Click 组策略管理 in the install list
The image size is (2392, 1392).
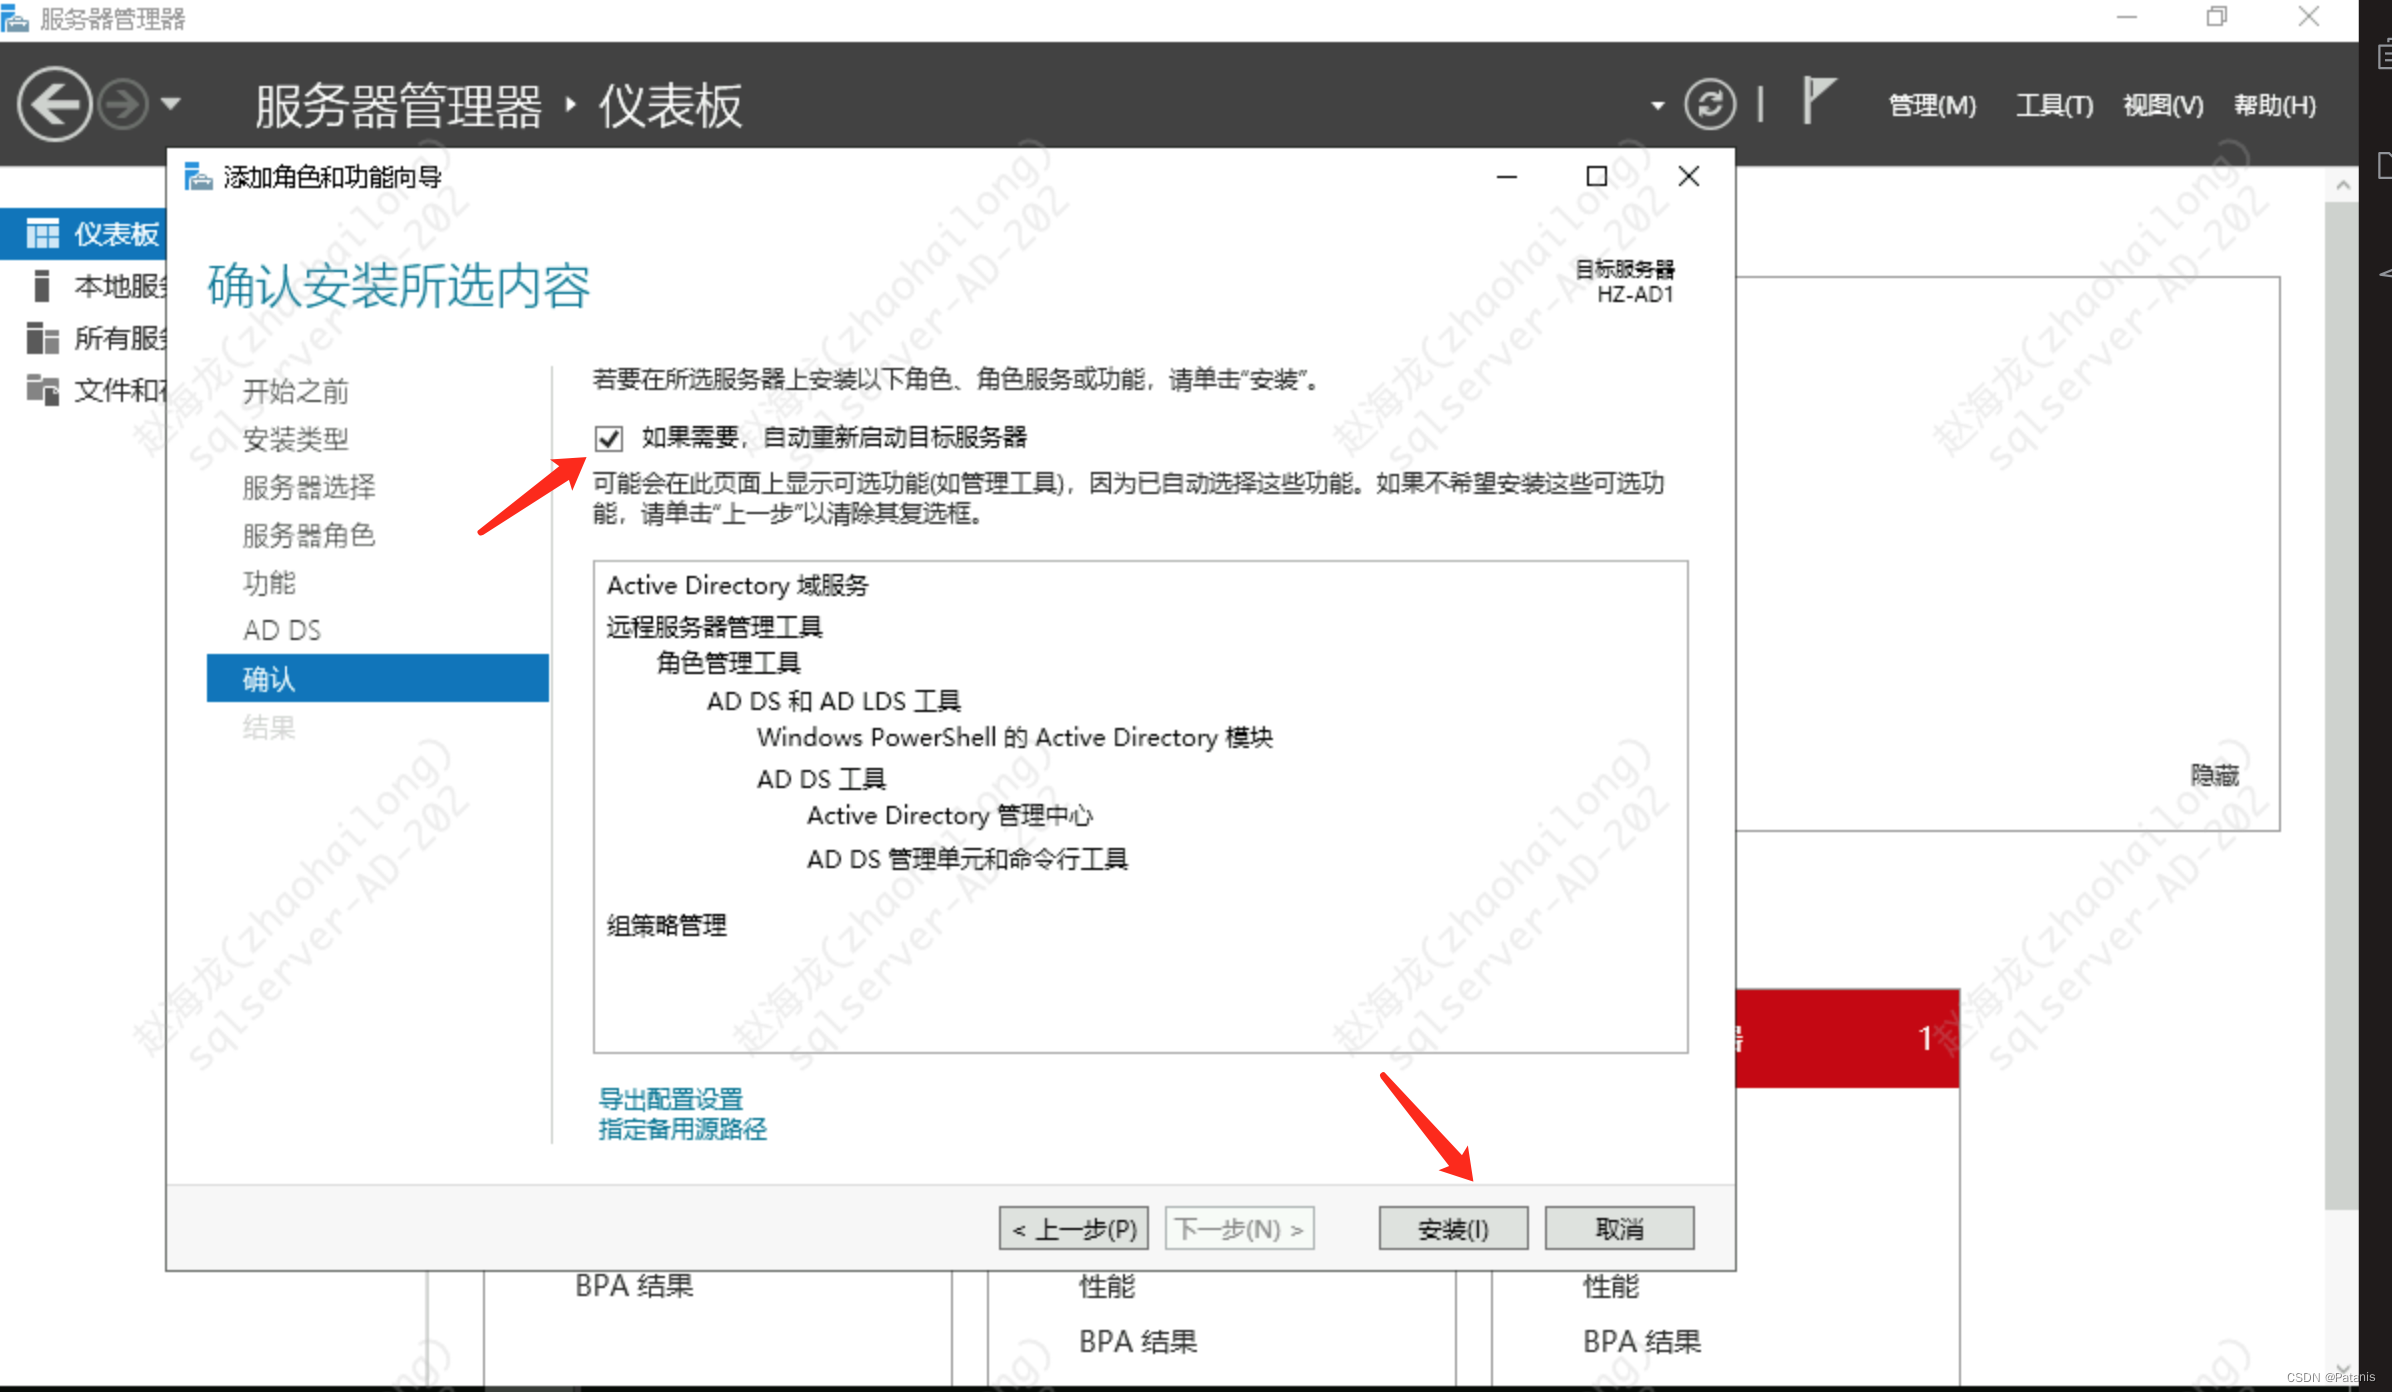[x=667, y=925]
